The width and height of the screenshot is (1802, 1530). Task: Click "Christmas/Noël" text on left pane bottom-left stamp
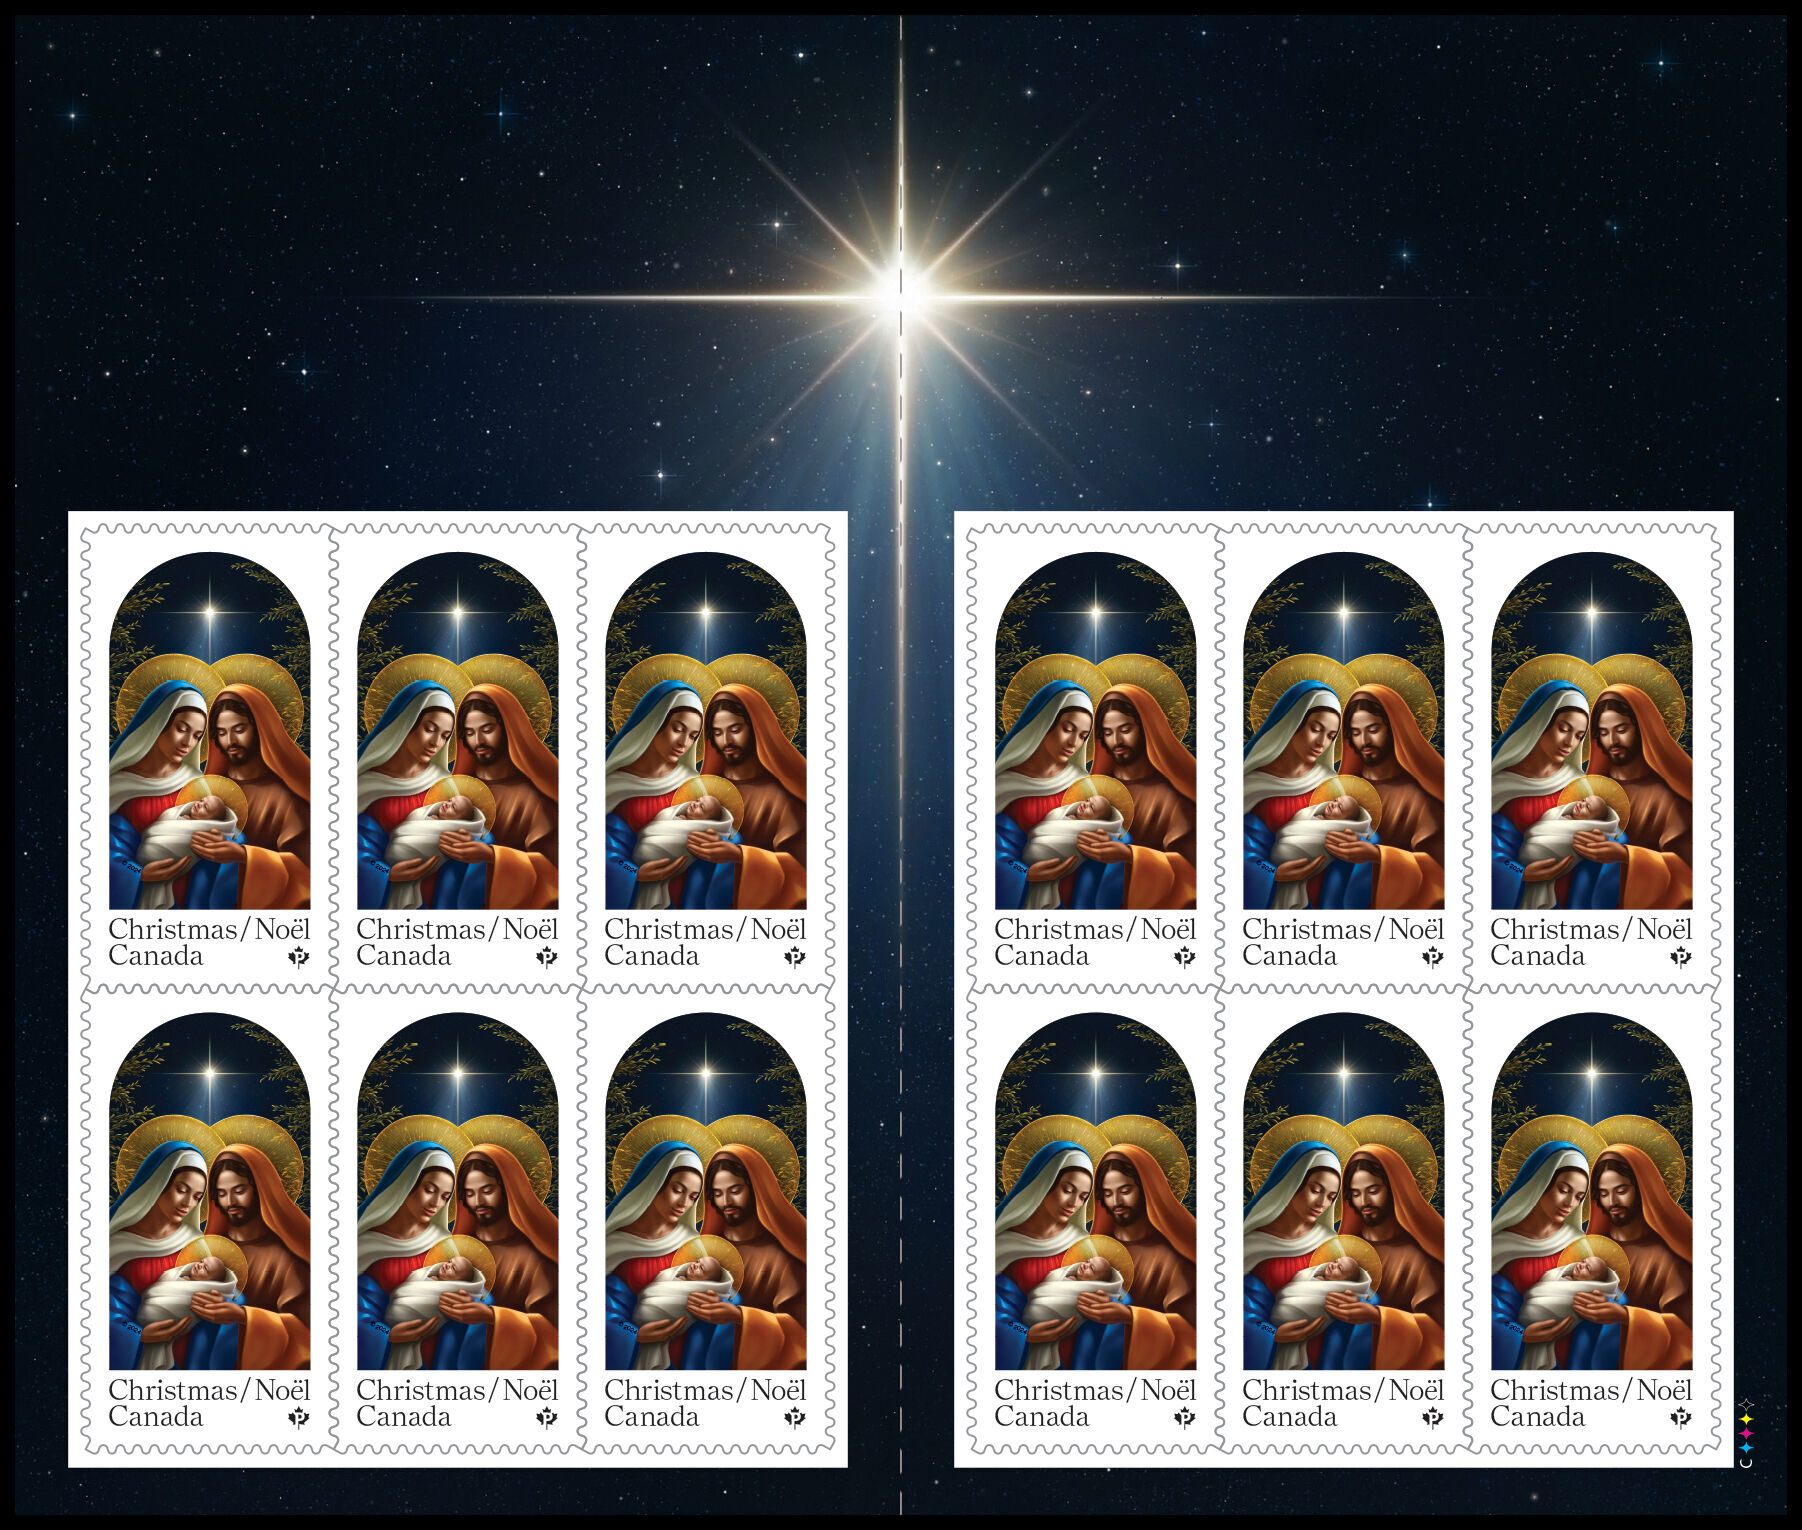[x=209, y=1390]
